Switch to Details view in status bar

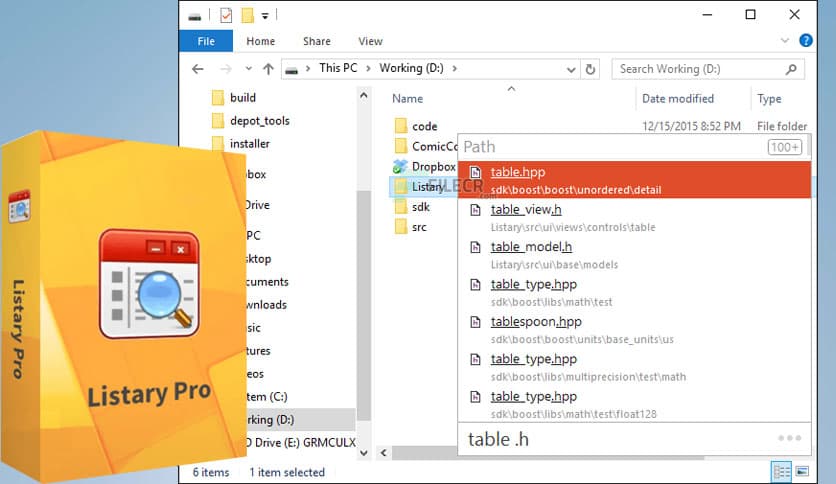pos(782,472)
